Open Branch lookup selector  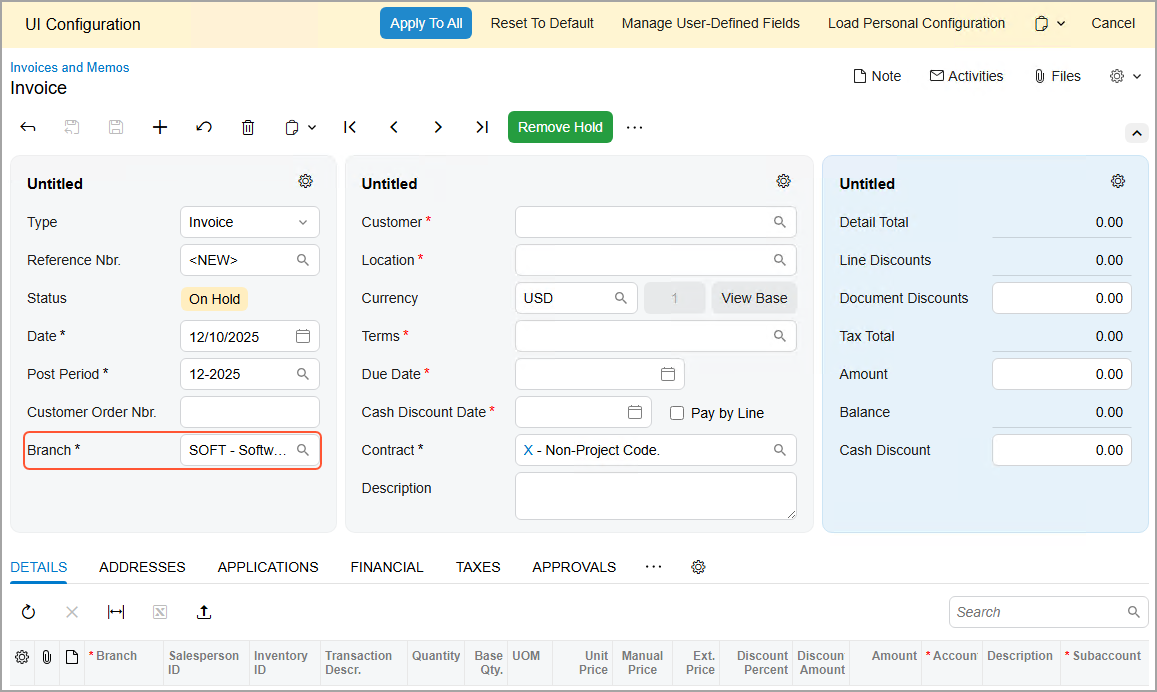pyautogui.click(x=303, y=450)
